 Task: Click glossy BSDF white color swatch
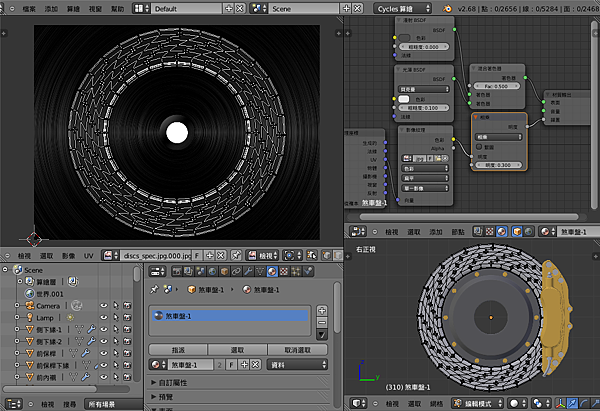click(x=404, y=99)
